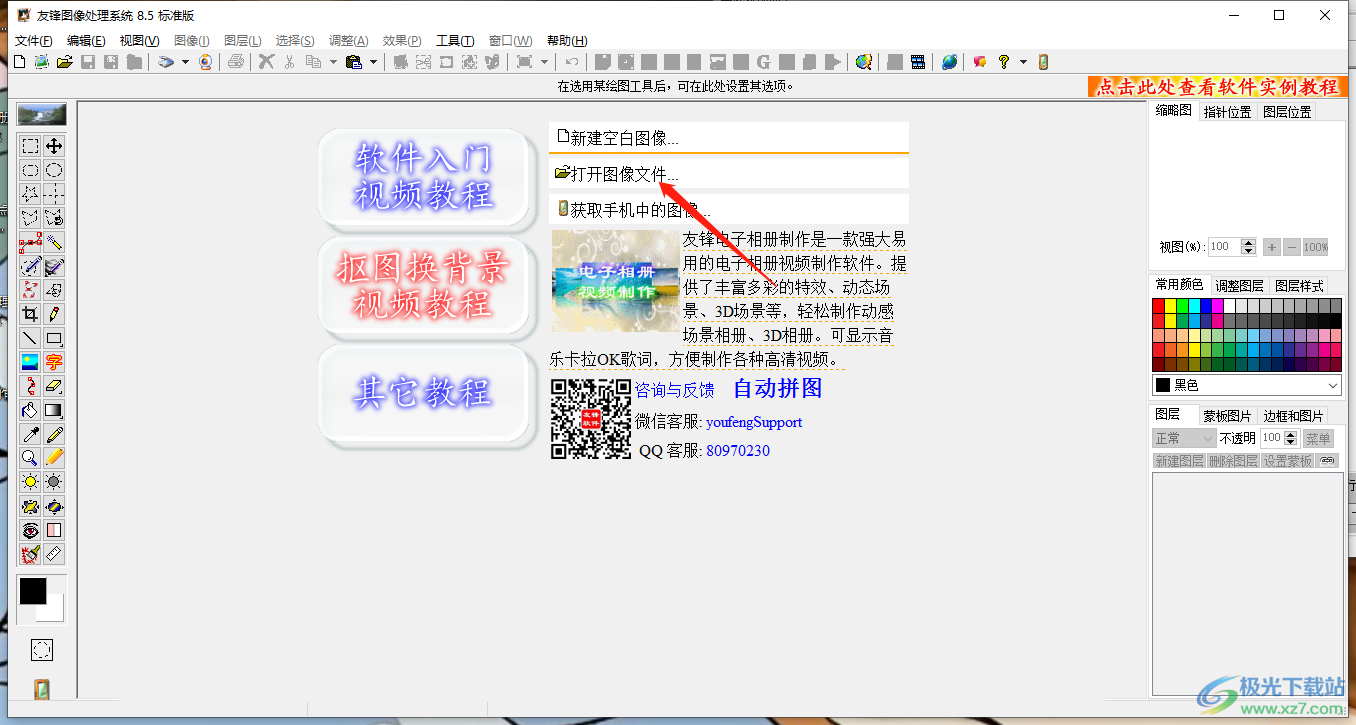Image resolution: width=1356 pixels, height=725 pixels.
Task: Select the Crop tool
Action: 31,314
